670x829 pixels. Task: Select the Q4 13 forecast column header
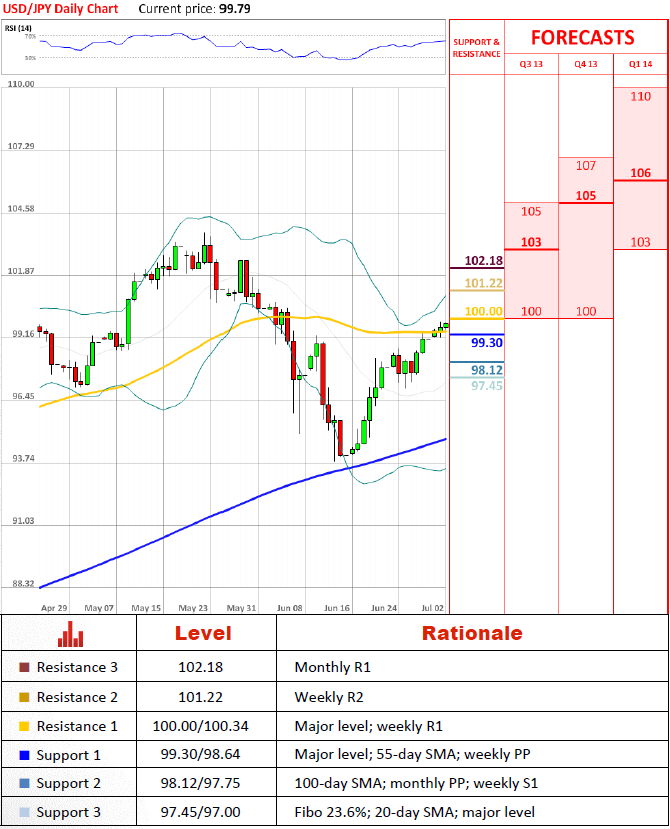[x=586, y=64]
